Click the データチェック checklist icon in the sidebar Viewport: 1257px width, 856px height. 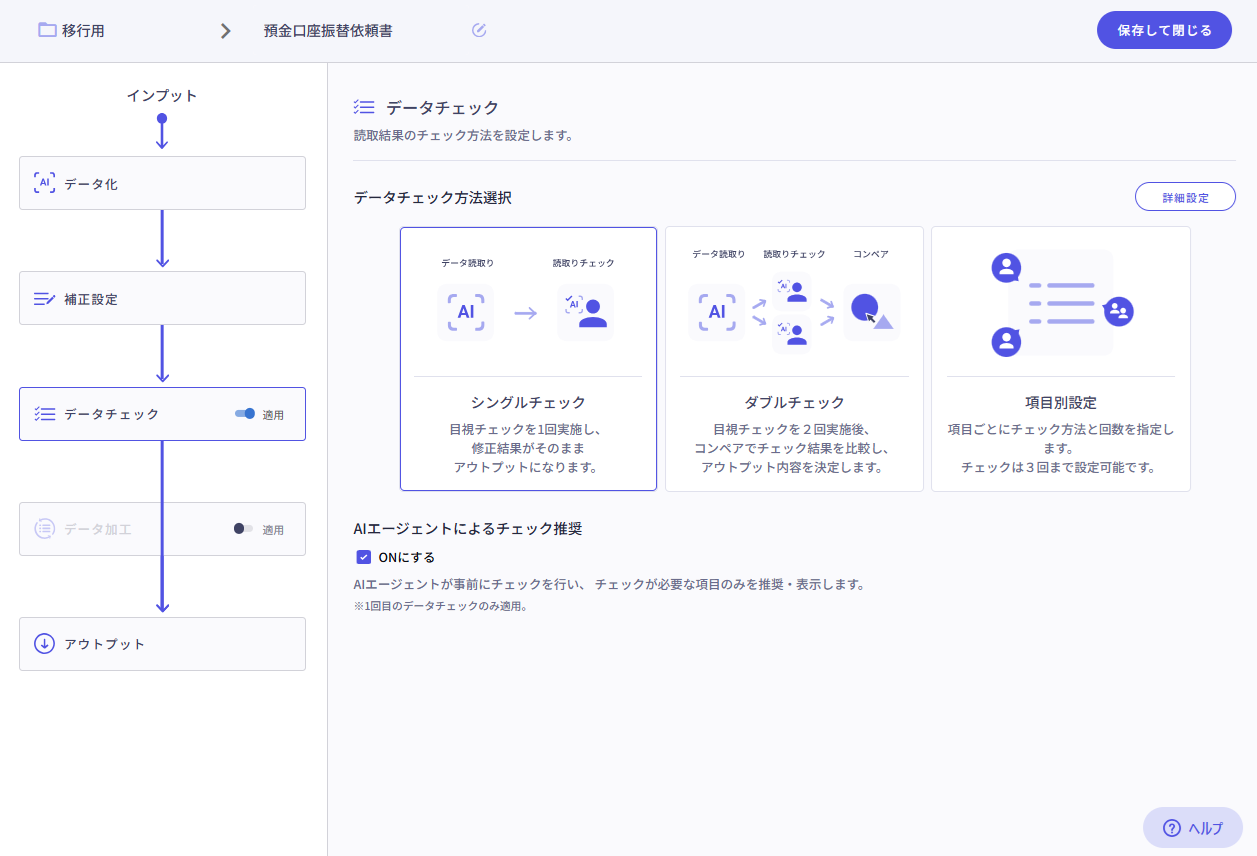click(47, 414)
